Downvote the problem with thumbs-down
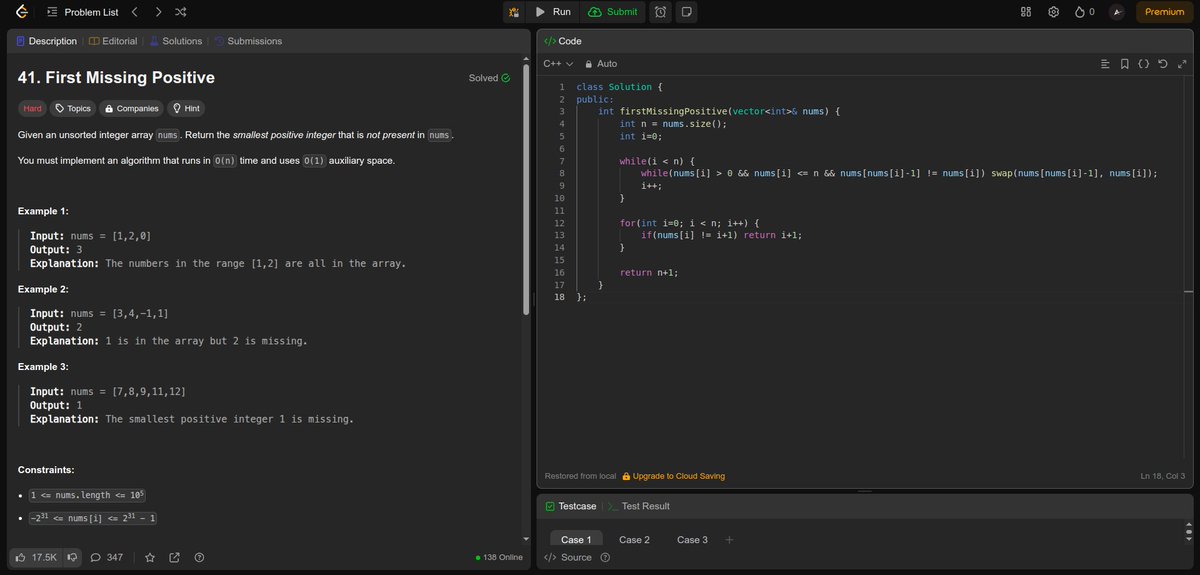The image size is (1200, 575). 72,557
